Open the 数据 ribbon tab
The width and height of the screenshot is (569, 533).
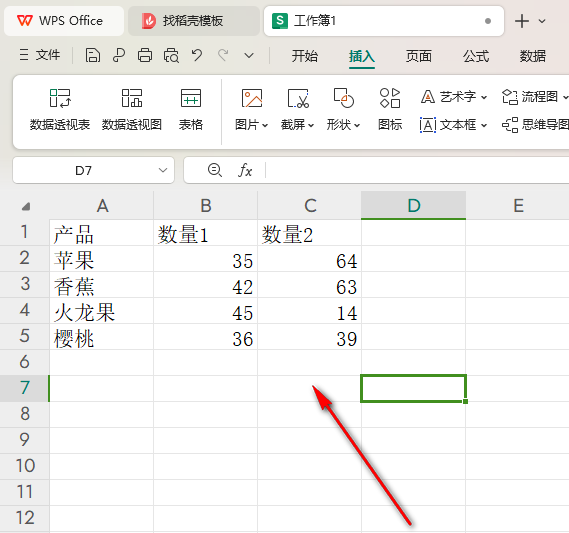533,56
